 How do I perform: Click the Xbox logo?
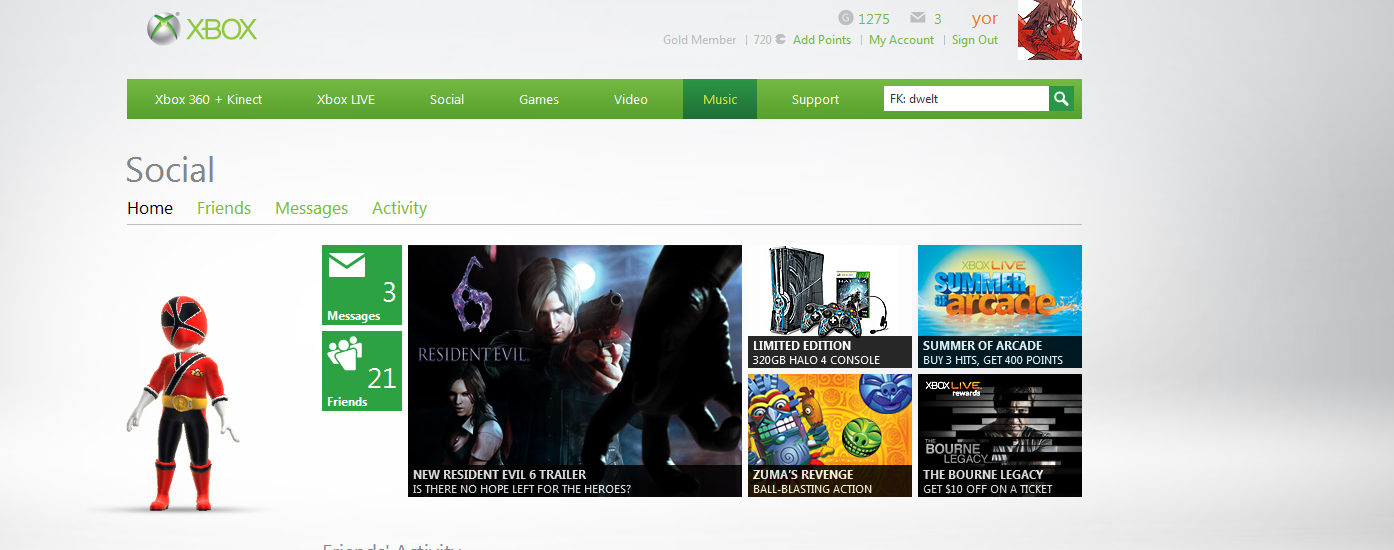[202, 29]
